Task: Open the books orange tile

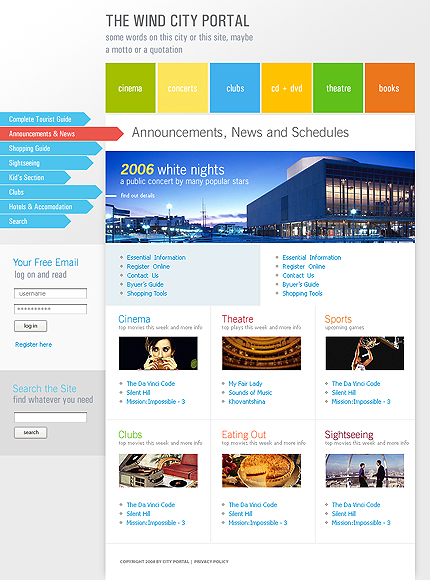Action: [390, 88]
